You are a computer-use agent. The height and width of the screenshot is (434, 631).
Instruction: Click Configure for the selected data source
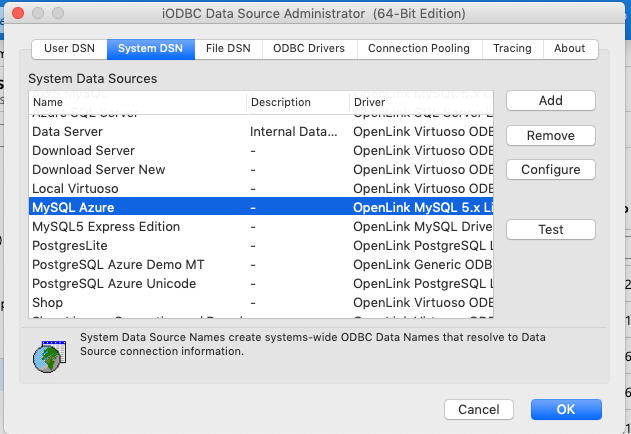tap(550, 170)
